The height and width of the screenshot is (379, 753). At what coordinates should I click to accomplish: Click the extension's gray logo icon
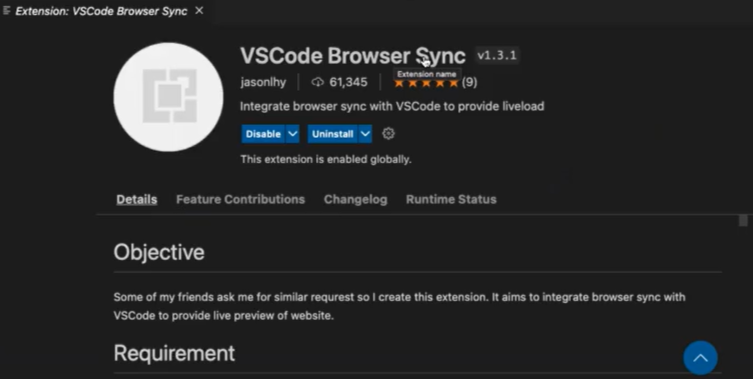169,97
